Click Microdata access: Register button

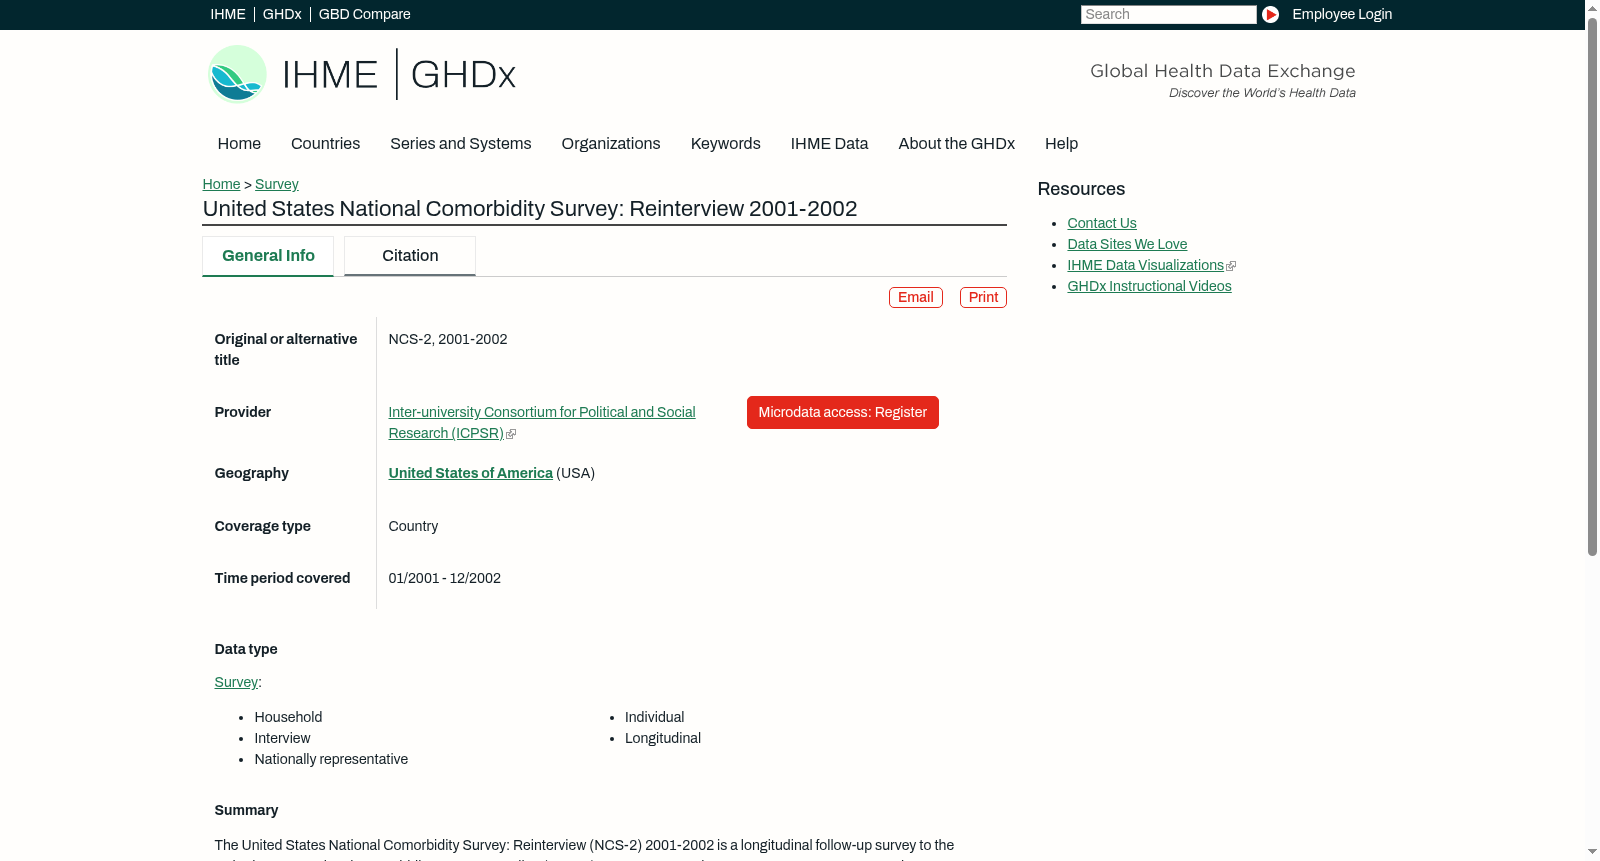(x=843, y=413)
